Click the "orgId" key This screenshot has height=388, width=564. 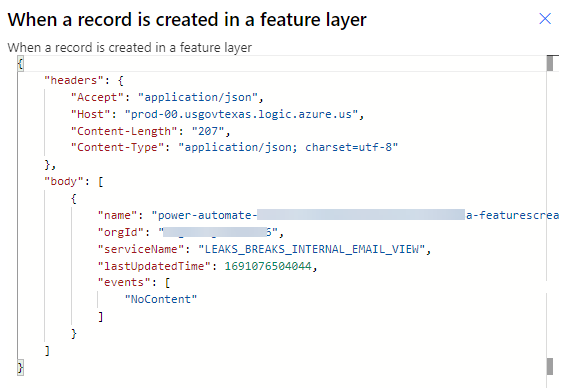point(120,232)
